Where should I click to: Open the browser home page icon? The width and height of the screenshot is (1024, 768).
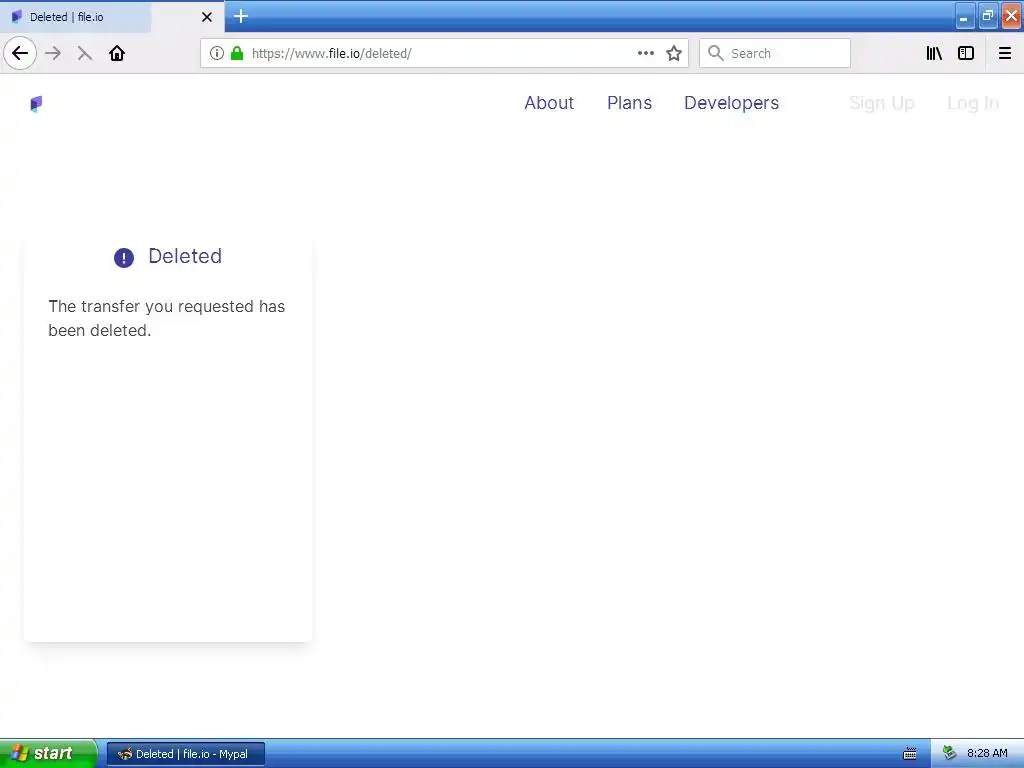(x=117, y=53)
